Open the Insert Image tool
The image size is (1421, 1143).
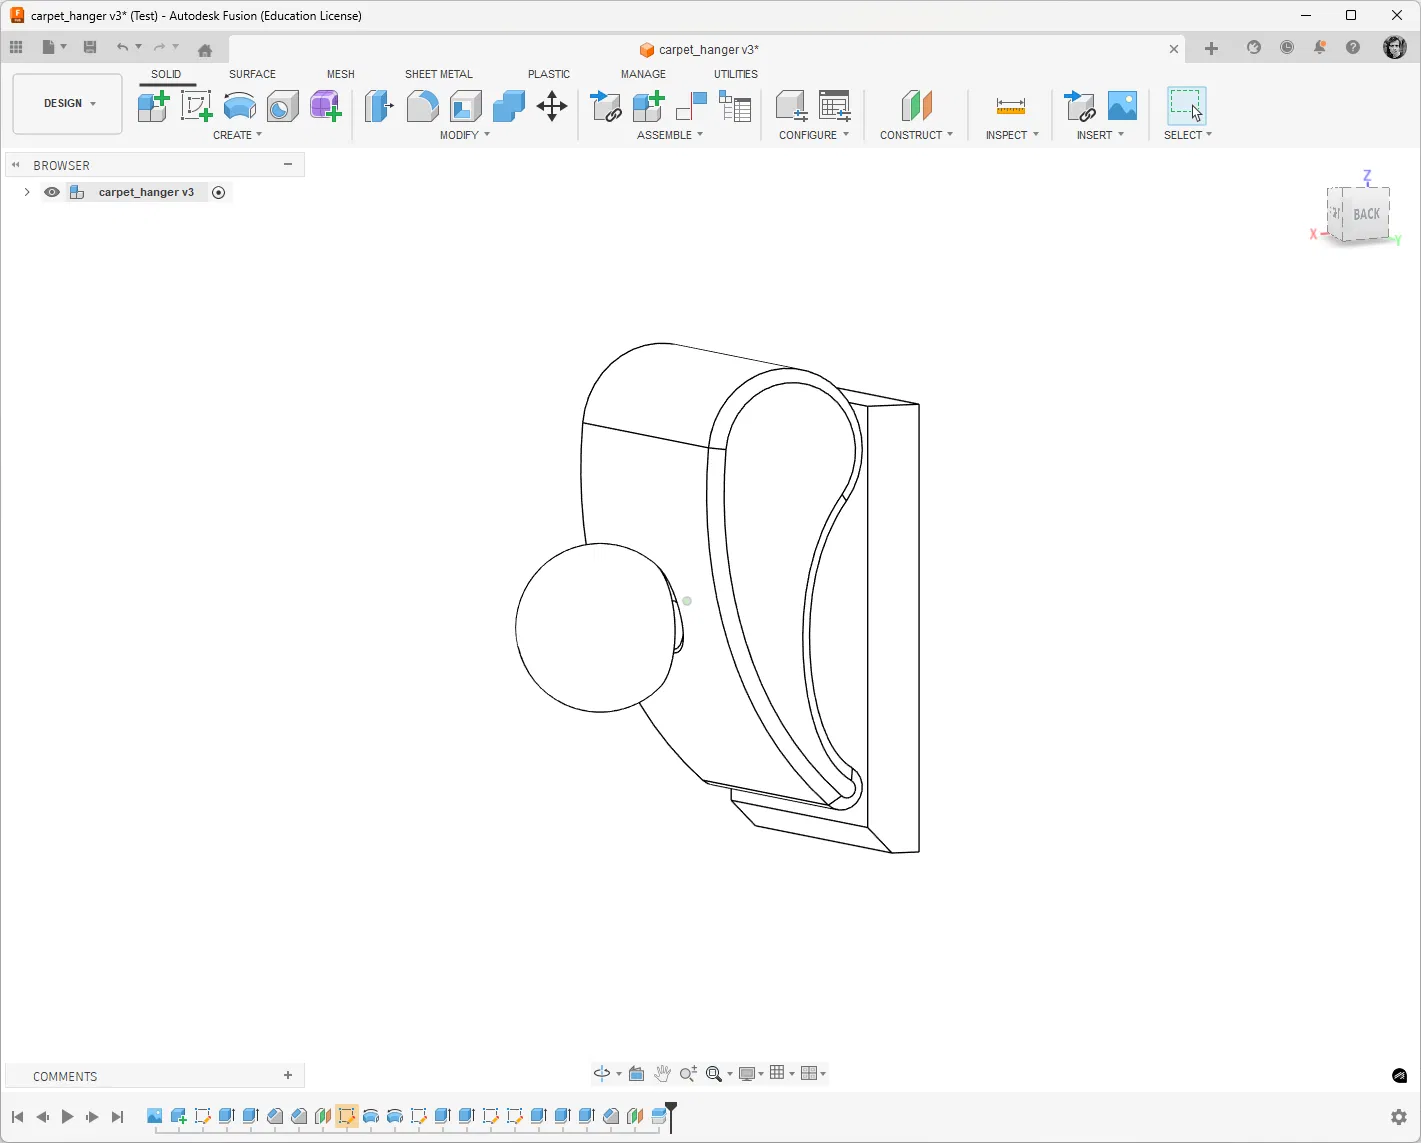point(1122,106)
